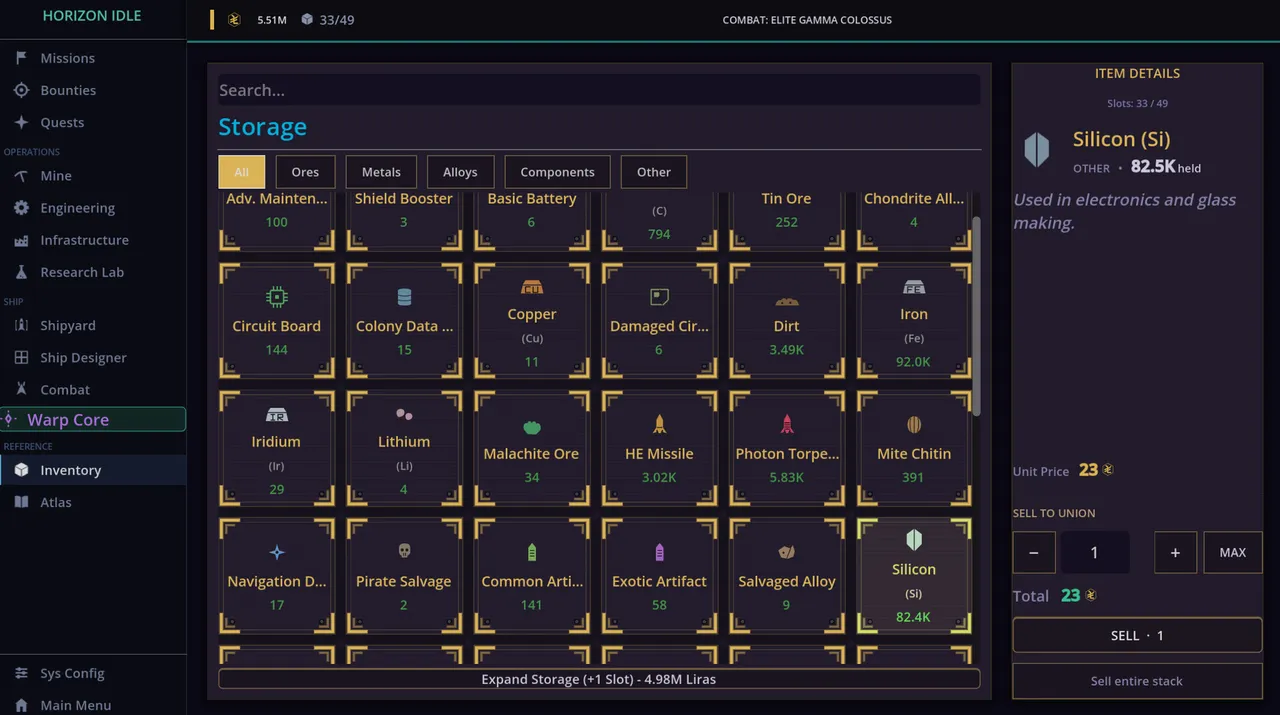Go to Quests in sidebar
The width and height of the screenshot is (1280, 715).
[x=92, y=122]
